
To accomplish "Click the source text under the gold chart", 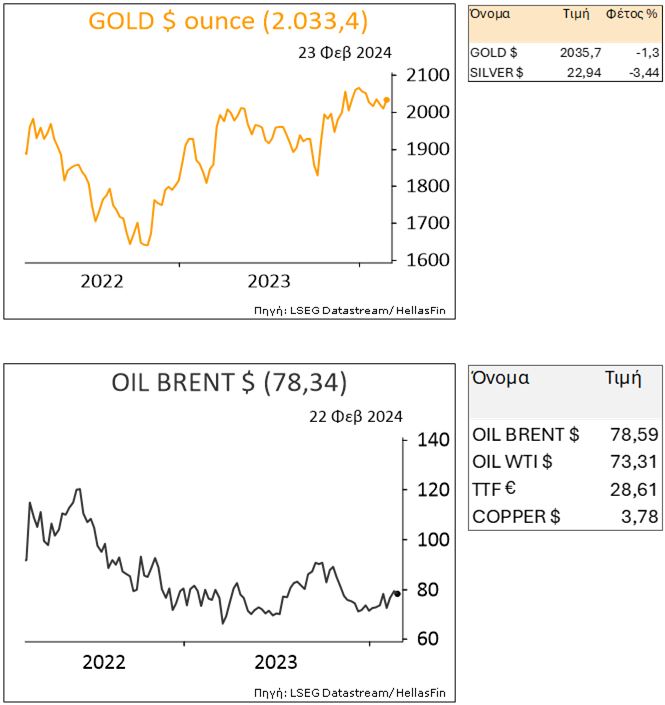I will [349, 311].
